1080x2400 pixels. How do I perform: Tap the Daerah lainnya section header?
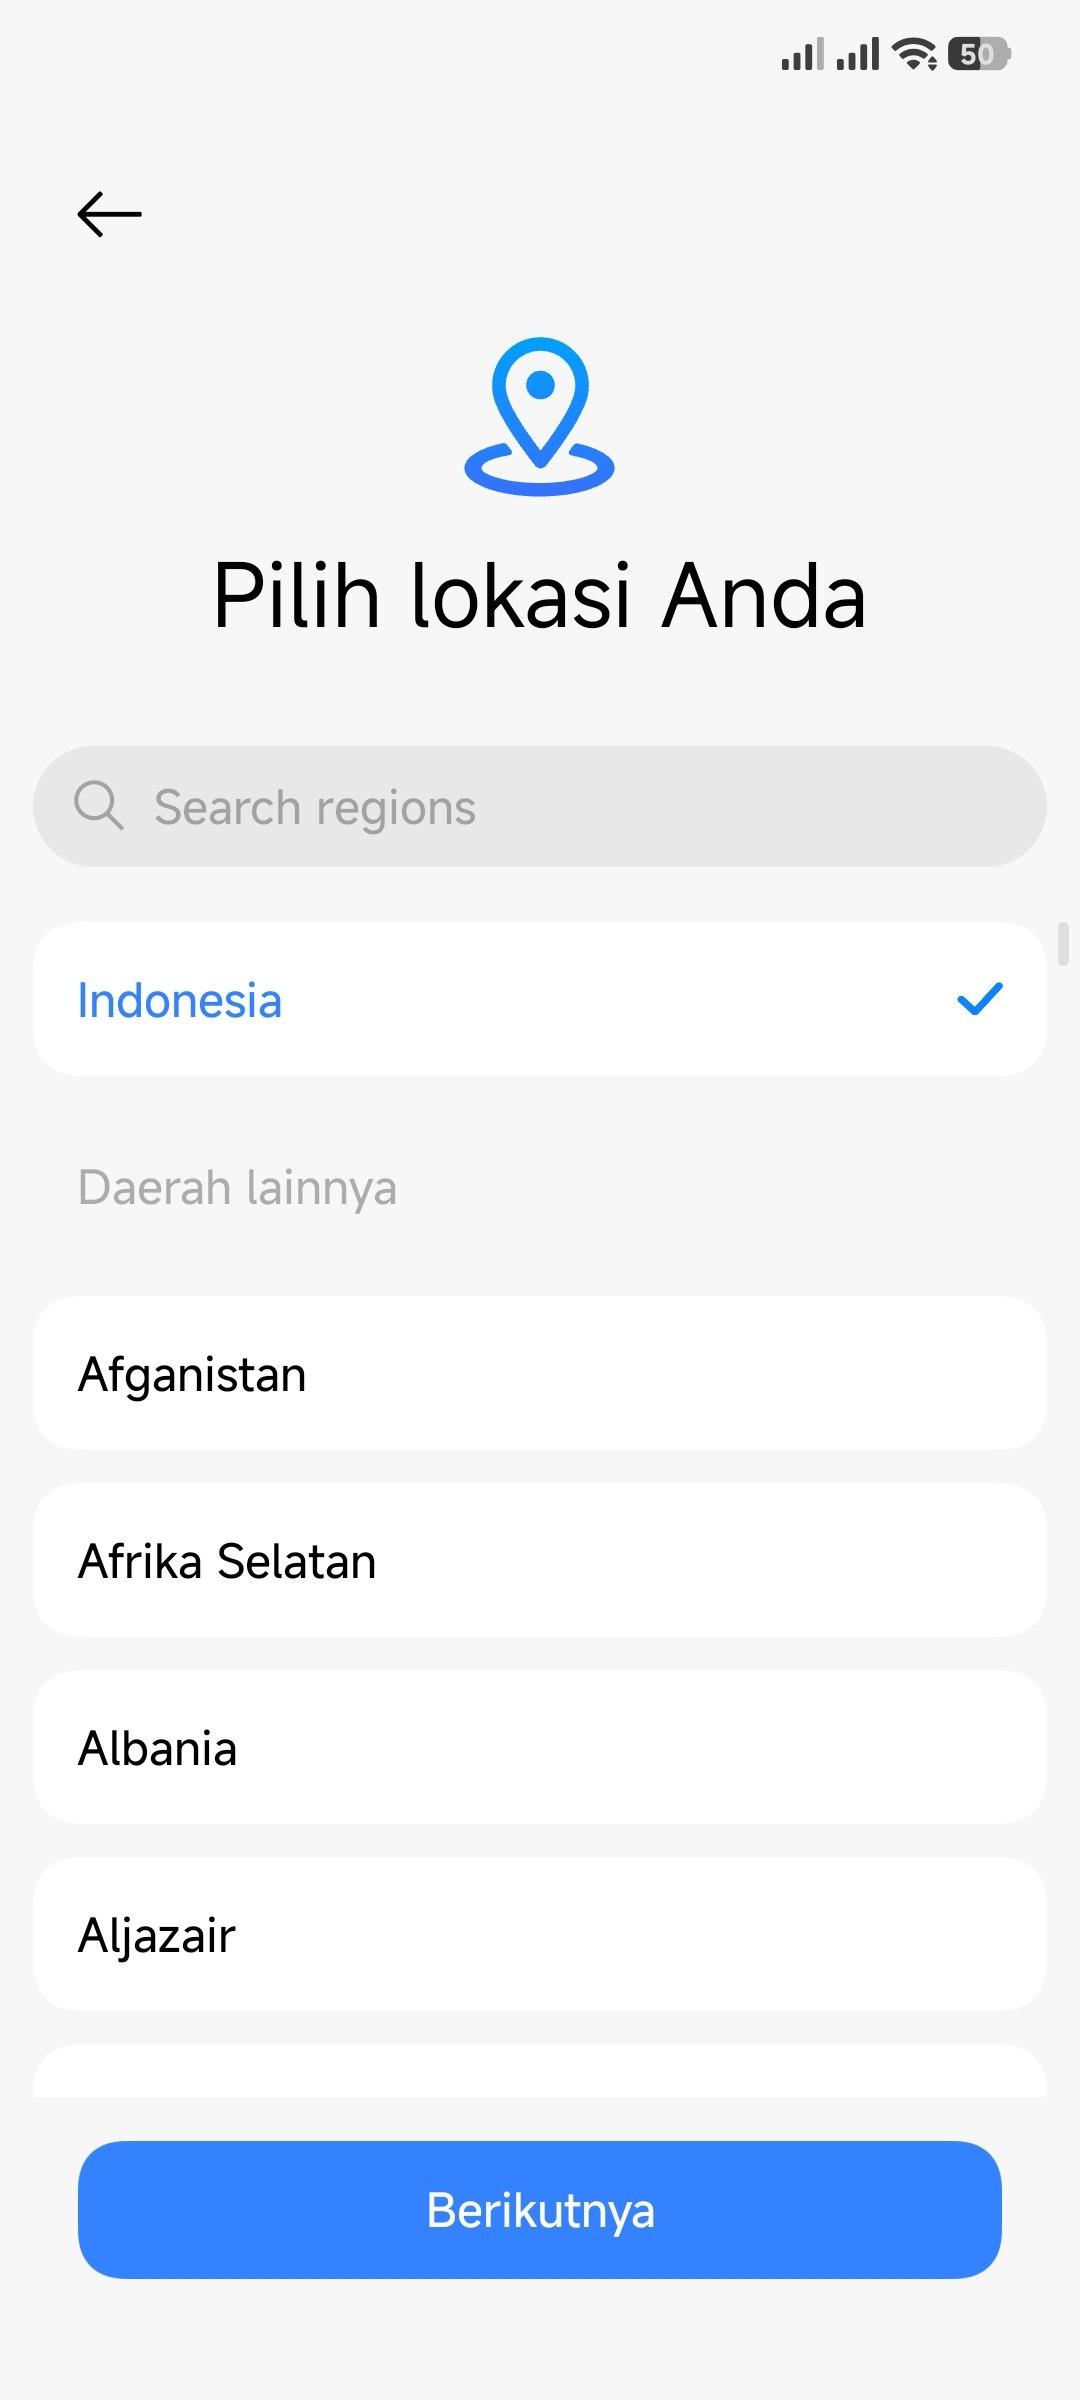[x=238, y=1188]
